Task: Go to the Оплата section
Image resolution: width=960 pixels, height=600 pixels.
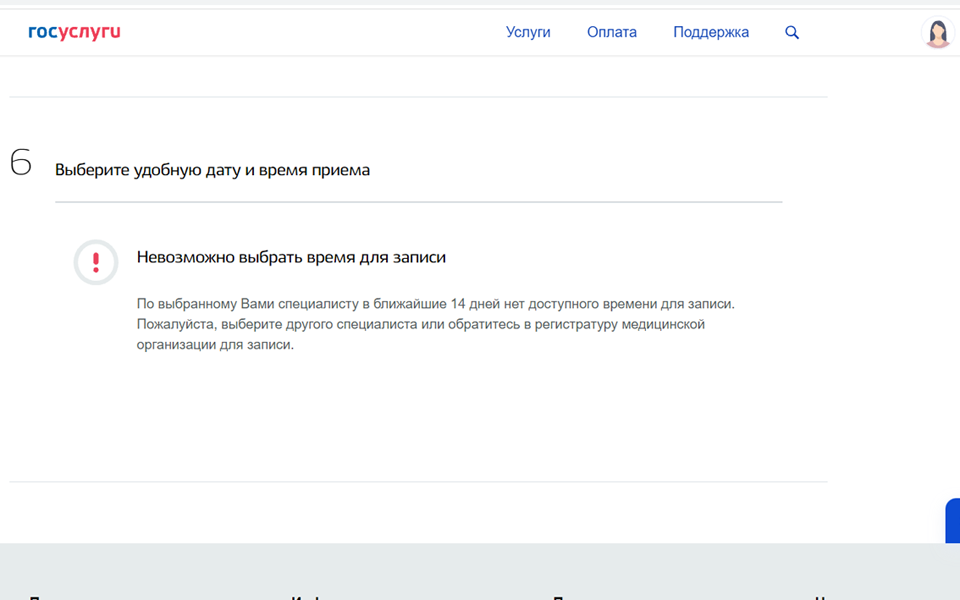Action: [611, 32]
